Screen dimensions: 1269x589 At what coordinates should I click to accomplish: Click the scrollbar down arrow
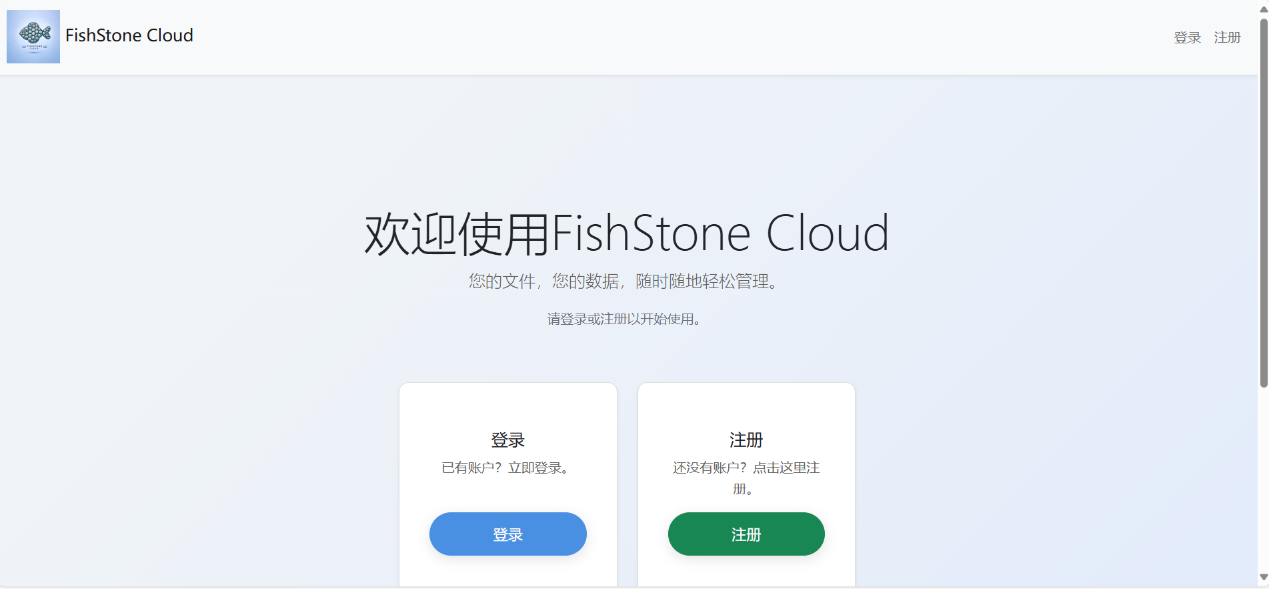point(1263,577)
